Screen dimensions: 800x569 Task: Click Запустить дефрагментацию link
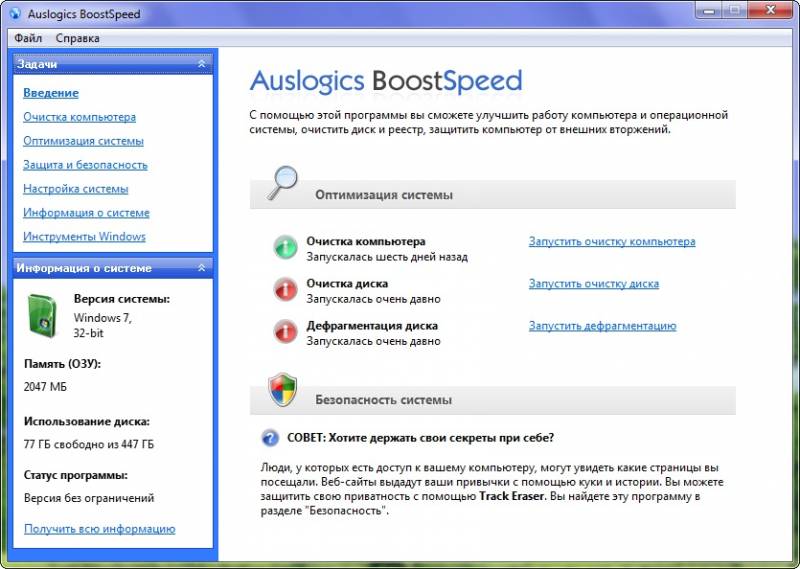coord(603,326)
